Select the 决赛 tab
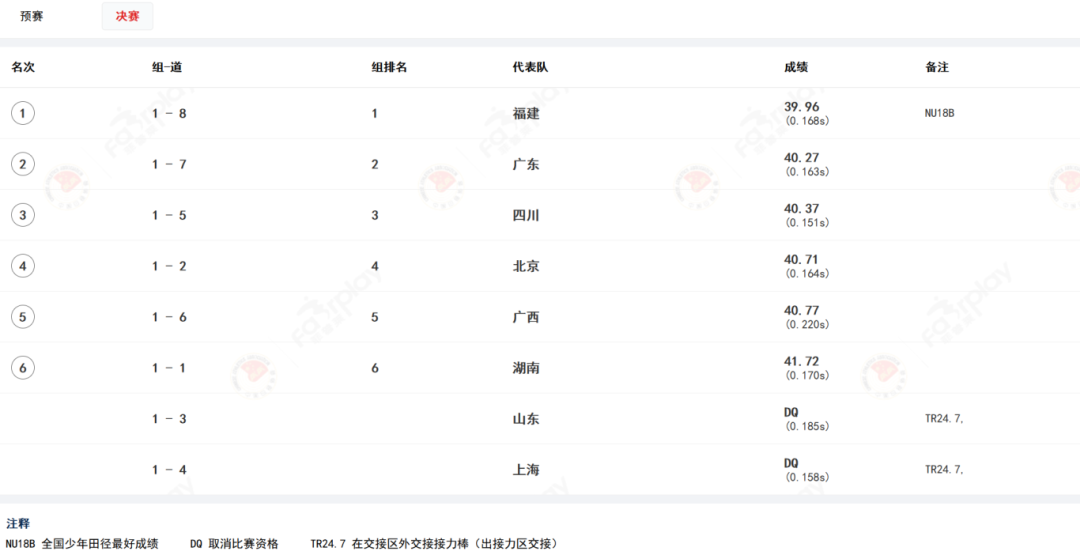The height and width of the screenshot is (555, 1080). (x=127, y=17)
